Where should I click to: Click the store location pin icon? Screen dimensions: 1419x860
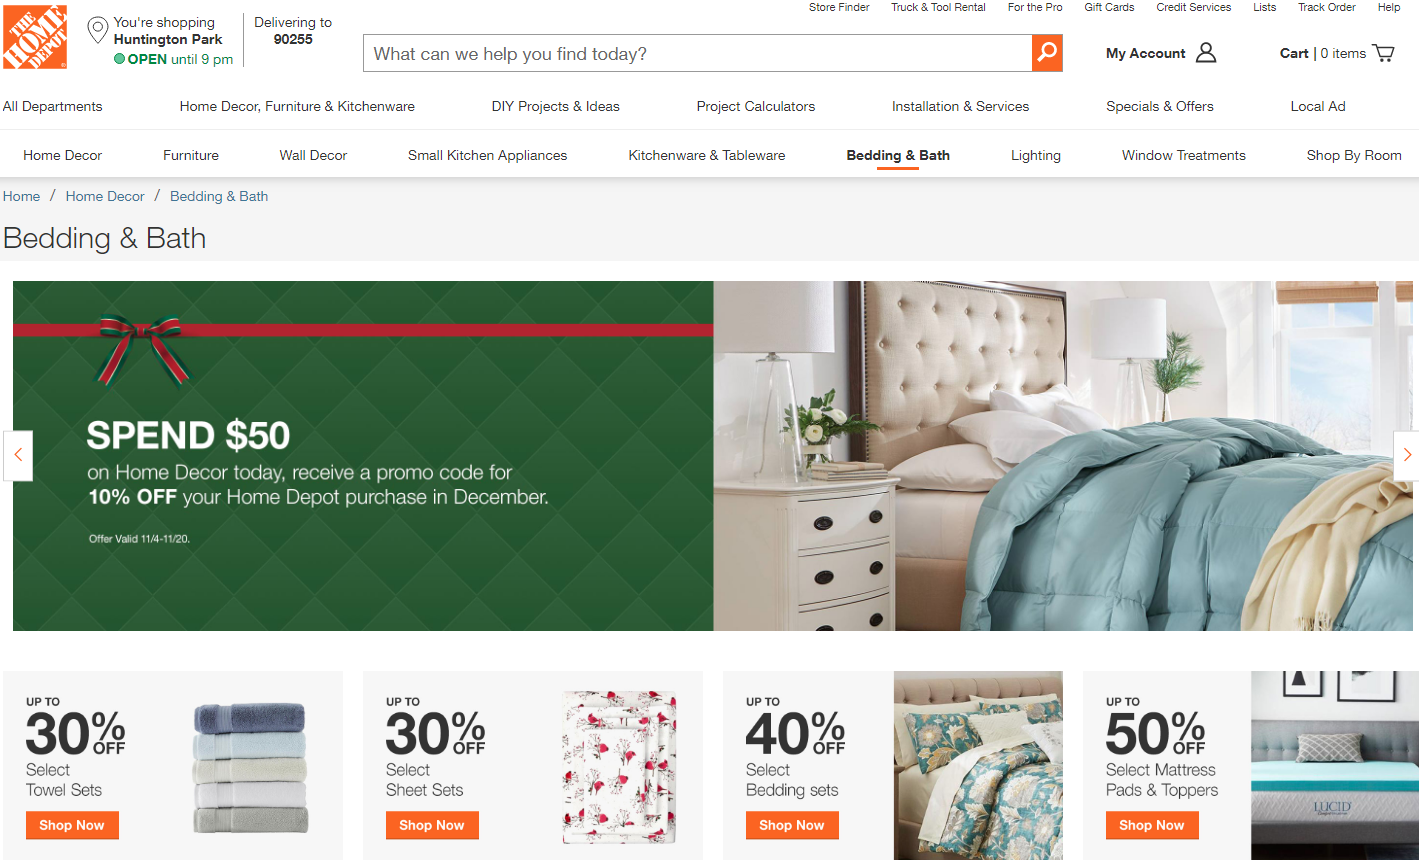coord(98,30)
